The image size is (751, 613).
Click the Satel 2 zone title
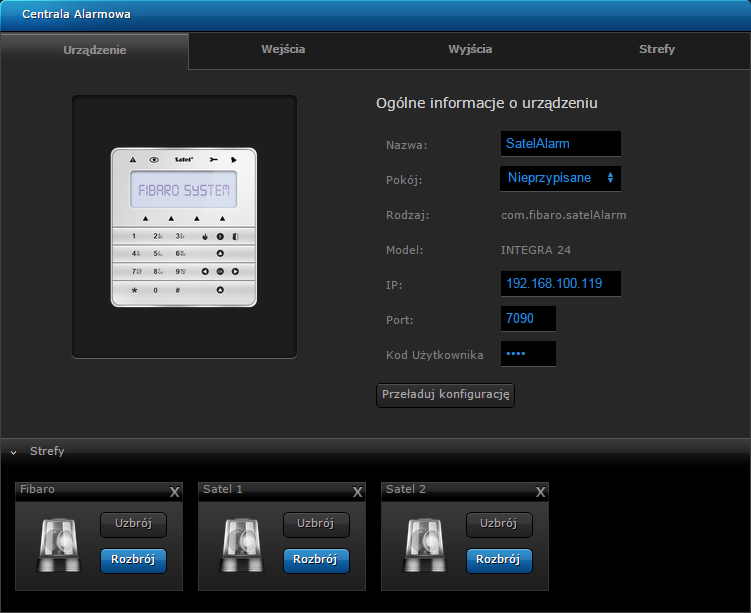pyautogui.click(x=406, y=489)
